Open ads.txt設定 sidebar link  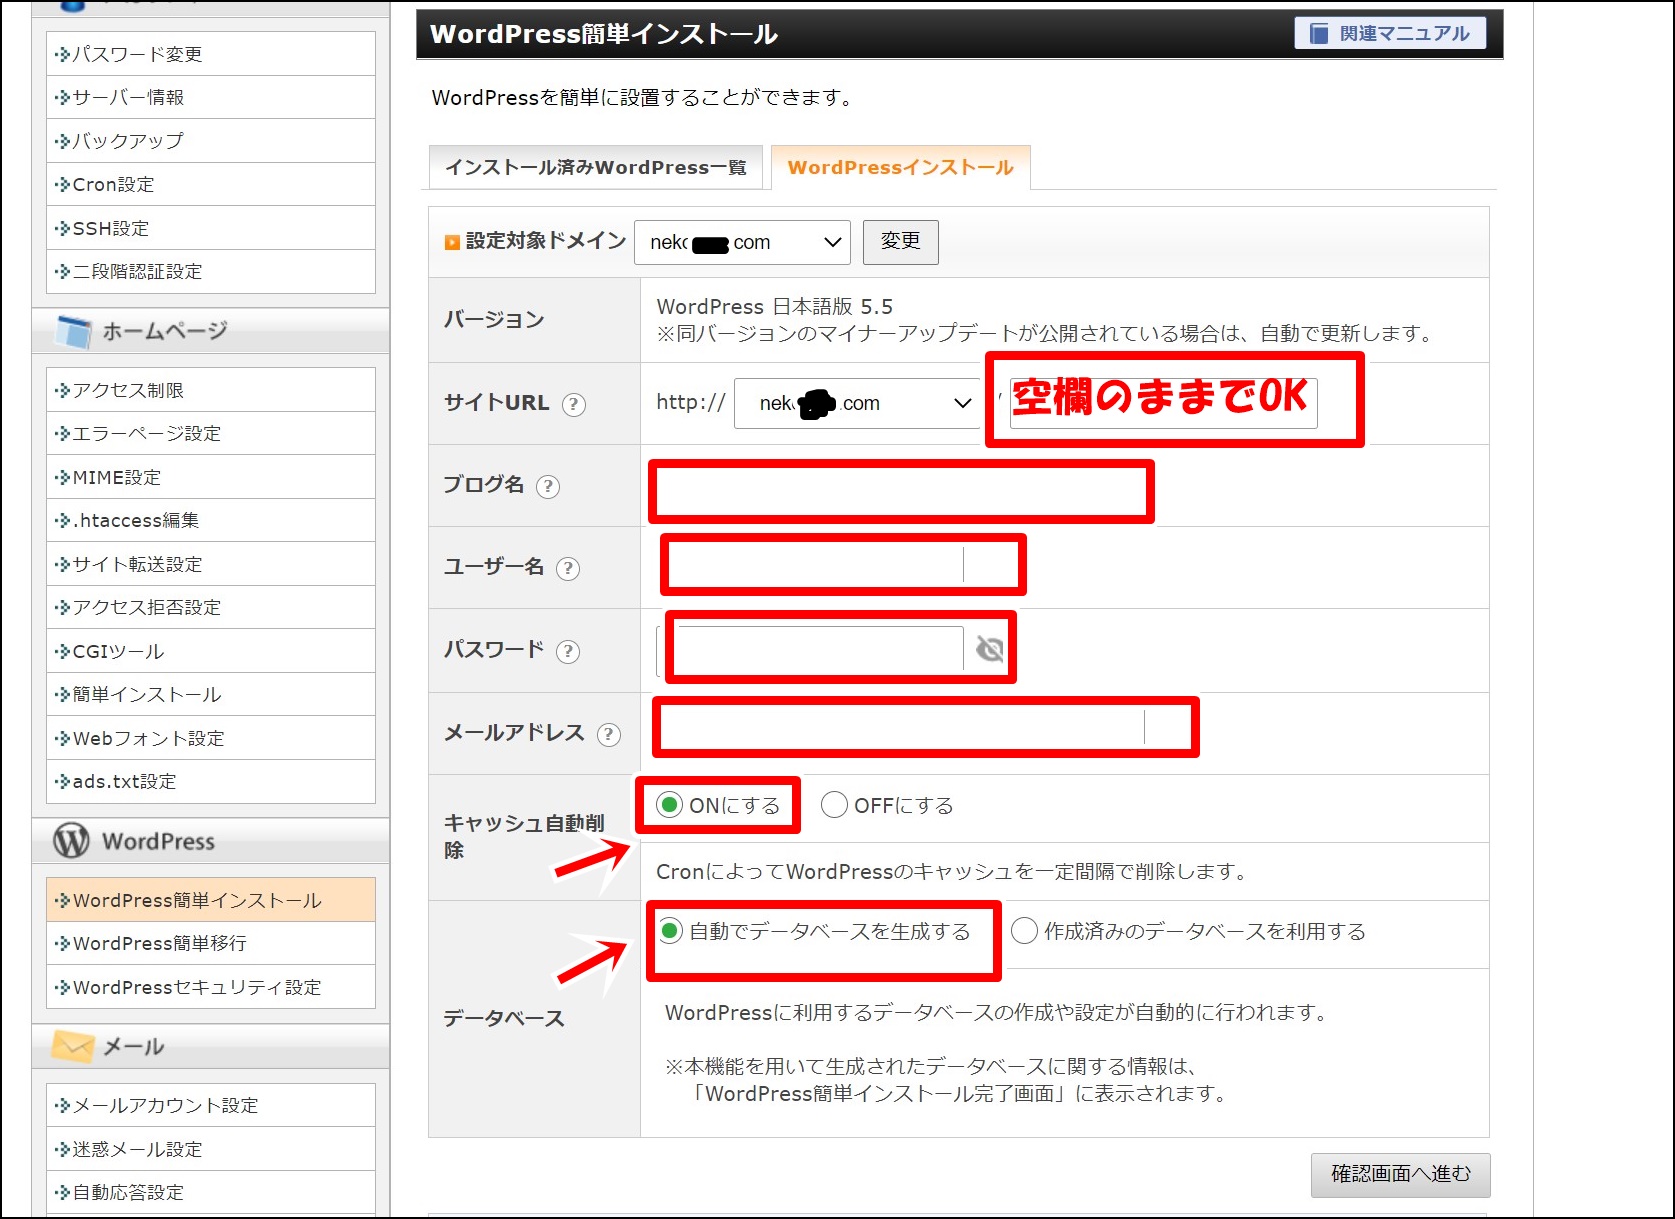click(x=211, y=782)
